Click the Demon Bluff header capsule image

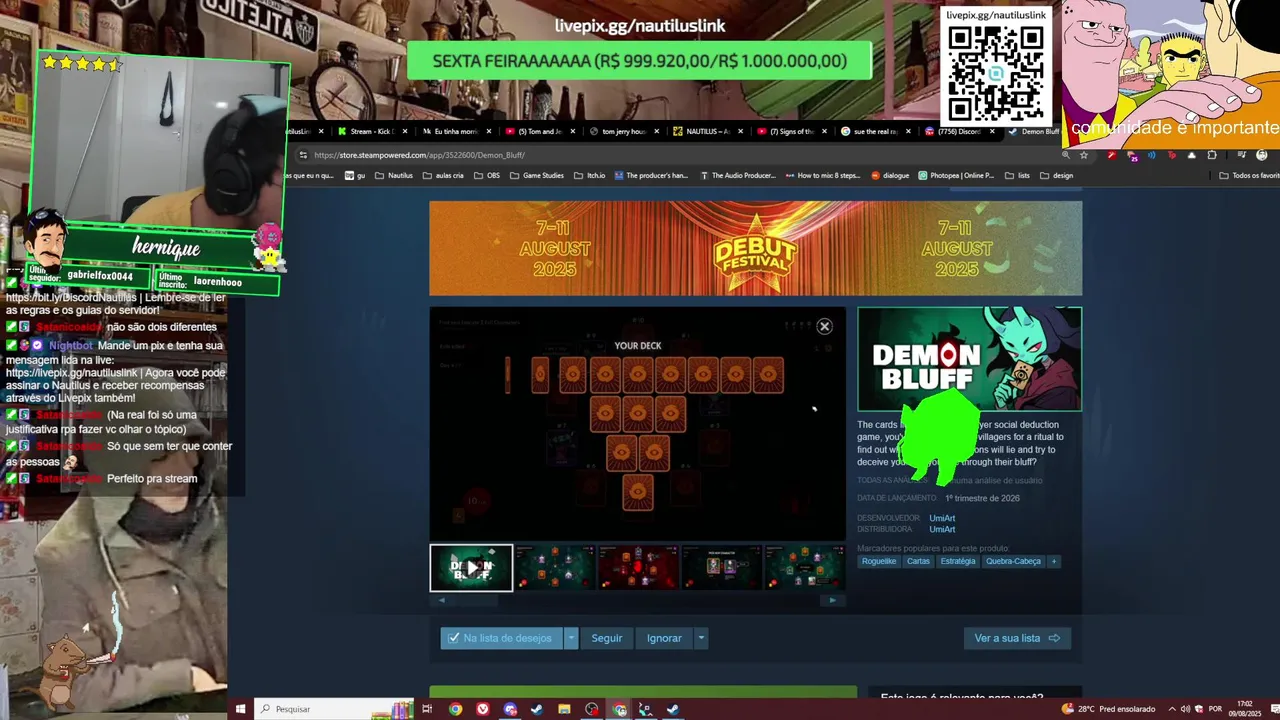(969, 359)
